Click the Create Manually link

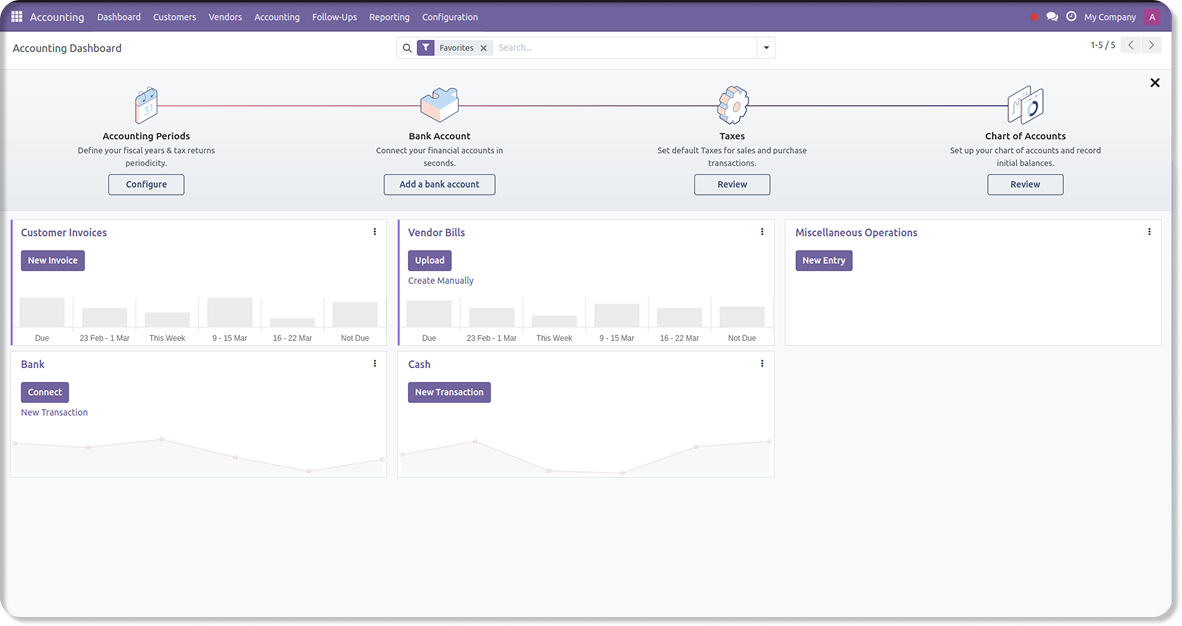point(441,281)
